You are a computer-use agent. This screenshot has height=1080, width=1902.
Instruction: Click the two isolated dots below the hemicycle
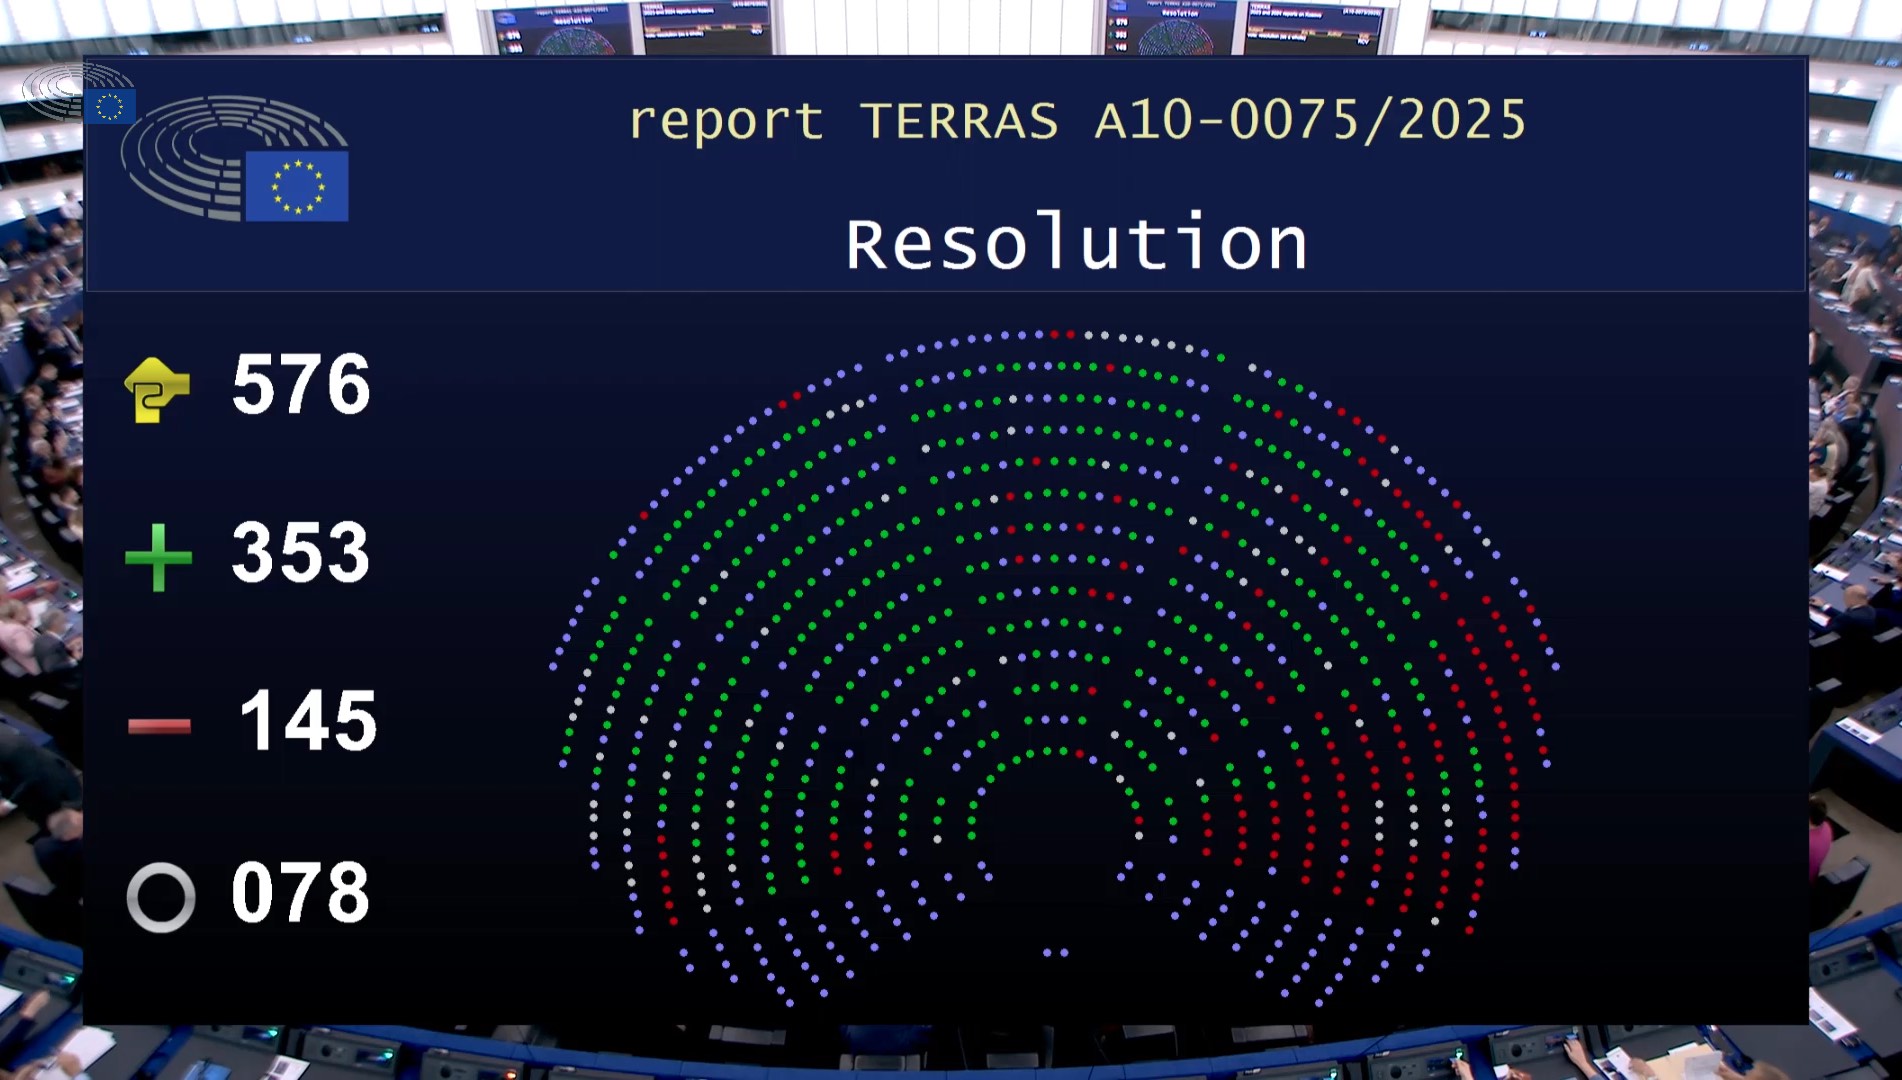(x=1055, y=953)
